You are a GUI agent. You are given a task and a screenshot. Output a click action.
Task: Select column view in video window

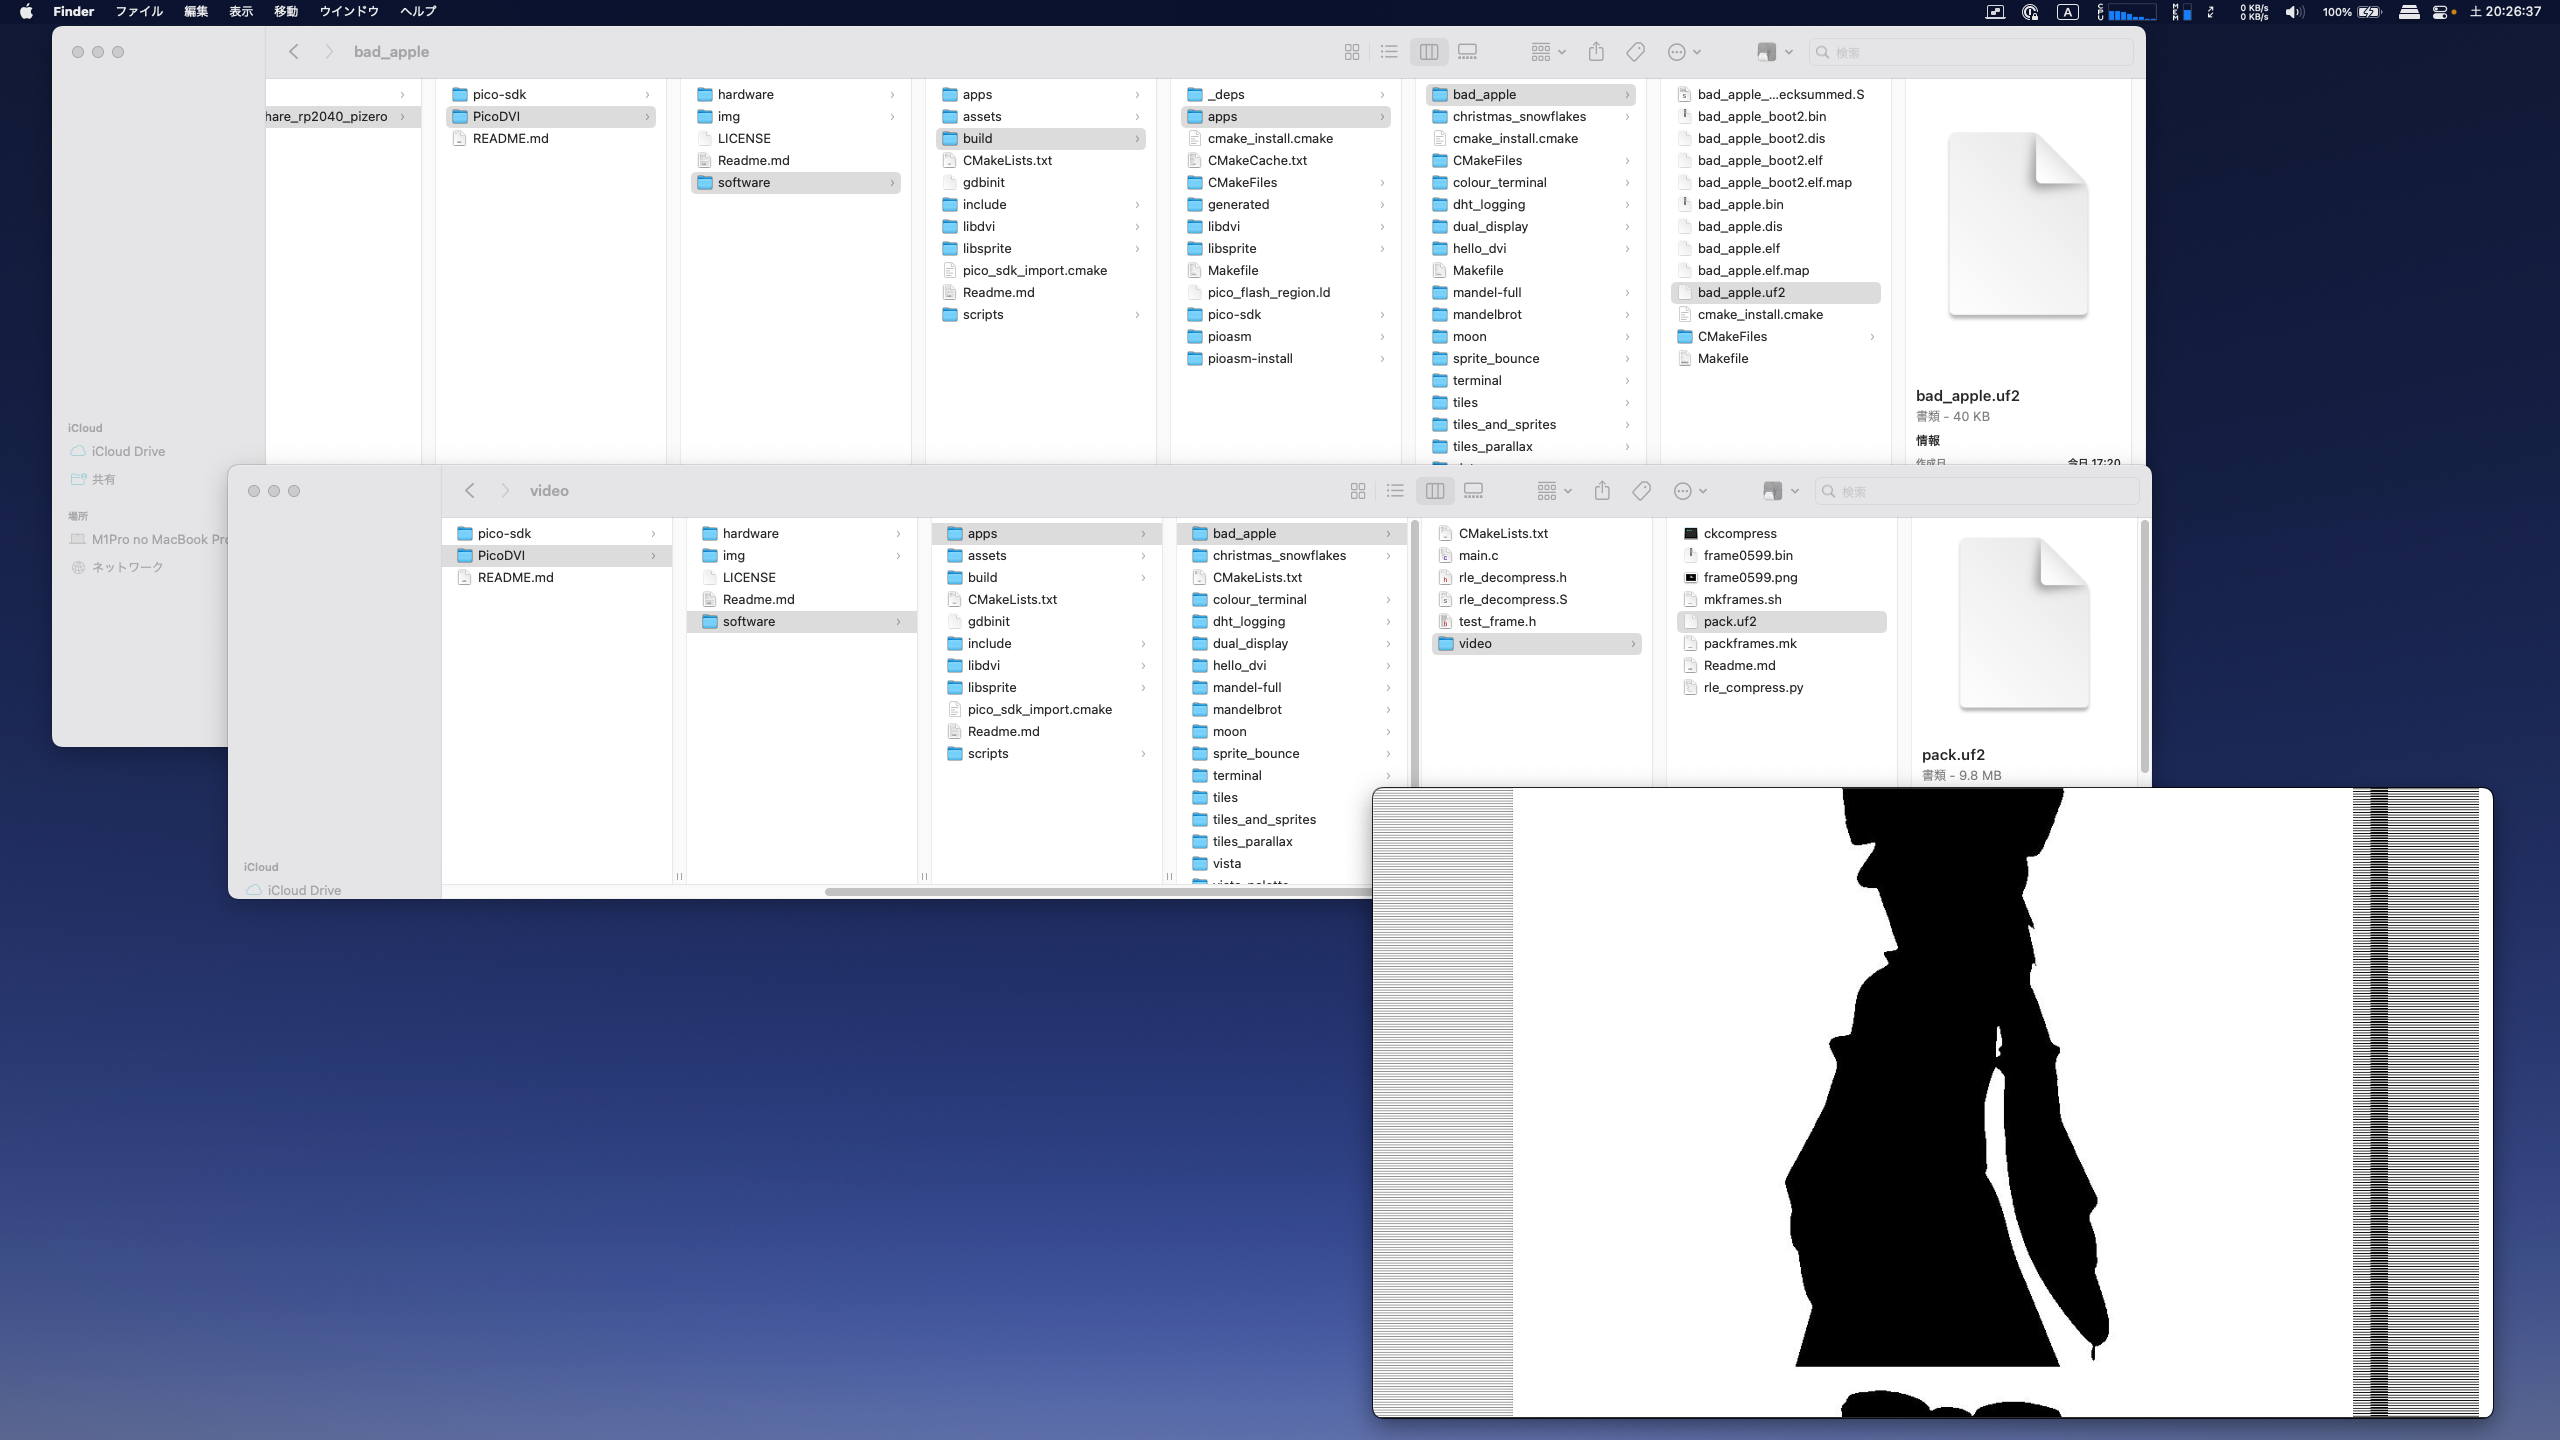[1435, 491]
